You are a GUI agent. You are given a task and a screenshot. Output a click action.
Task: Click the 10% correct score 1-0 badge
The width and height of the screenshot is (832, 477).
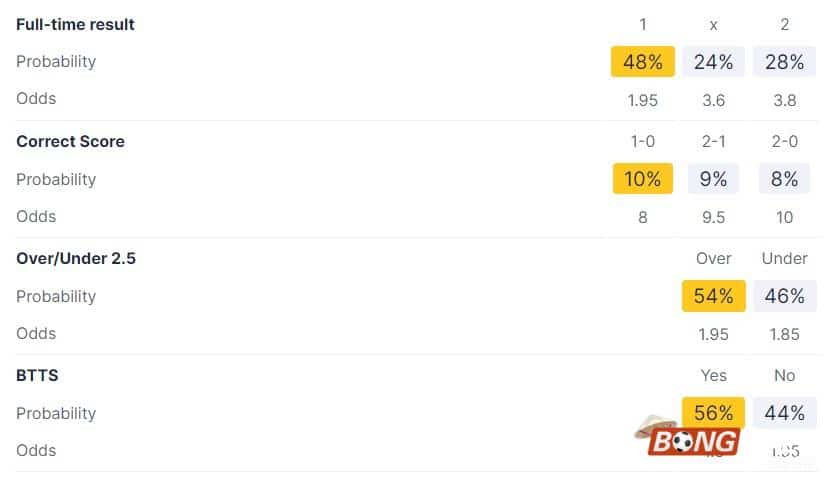[x=642, y=179]
